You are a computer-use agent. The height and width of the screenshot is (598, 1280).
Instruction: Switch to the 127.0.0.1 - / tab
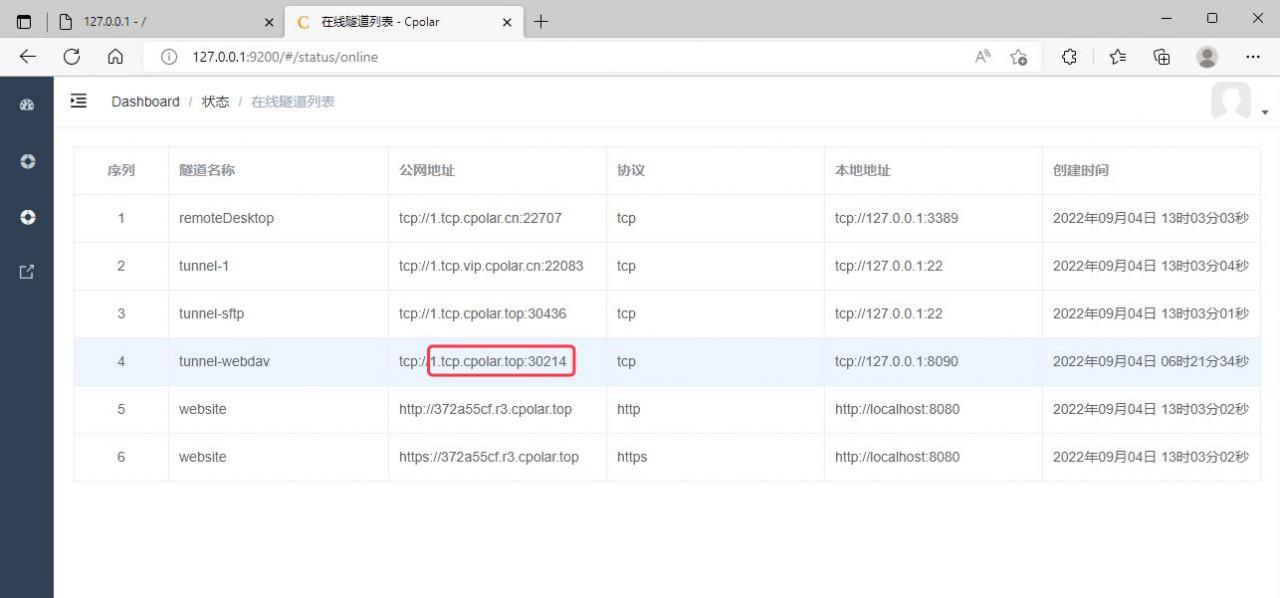pyautogui.click(x=166, y=21)
